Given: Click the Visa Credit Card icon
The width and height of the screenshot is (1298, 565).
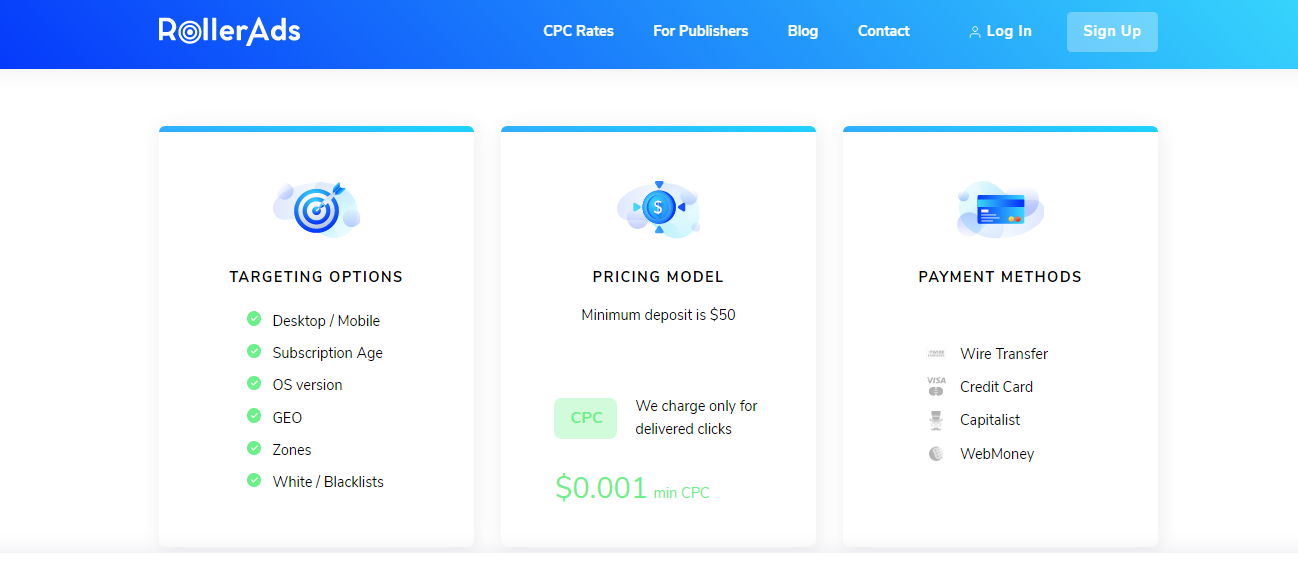Looking at the screenshot, I should coord(936,386).
